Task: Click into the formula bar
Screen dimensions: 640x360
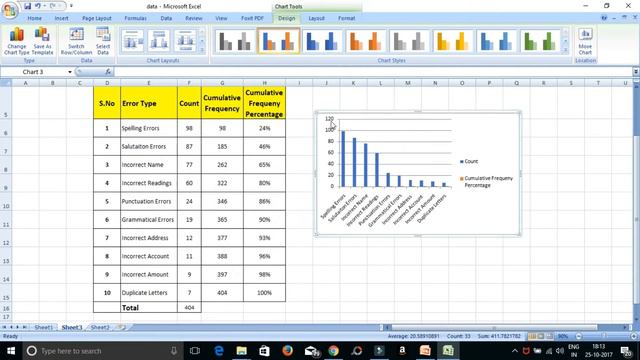Action: [x=373, y=72]
